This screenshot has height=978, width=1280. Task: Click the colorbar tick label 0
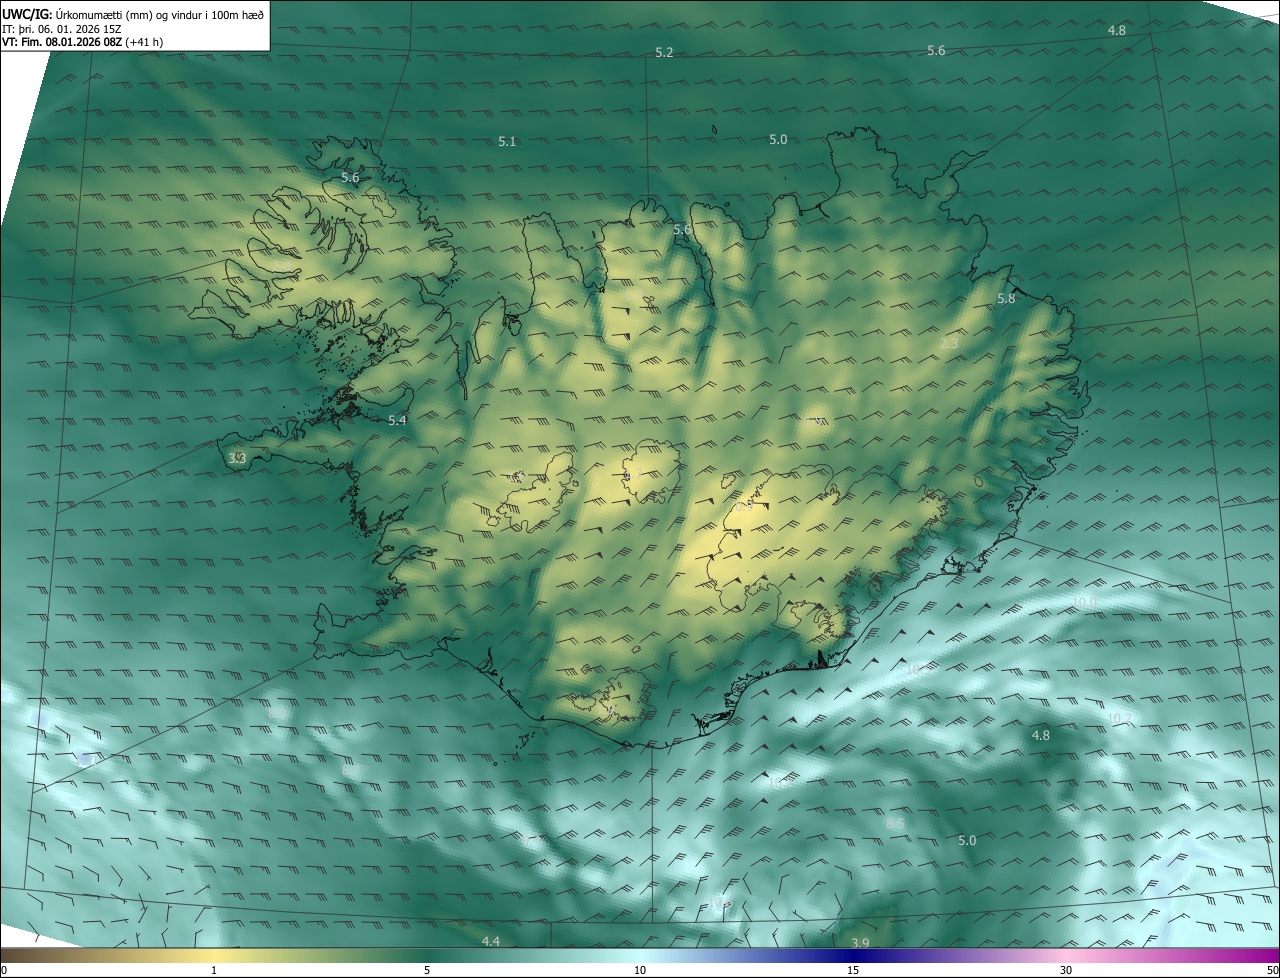[x=4, y=970]
